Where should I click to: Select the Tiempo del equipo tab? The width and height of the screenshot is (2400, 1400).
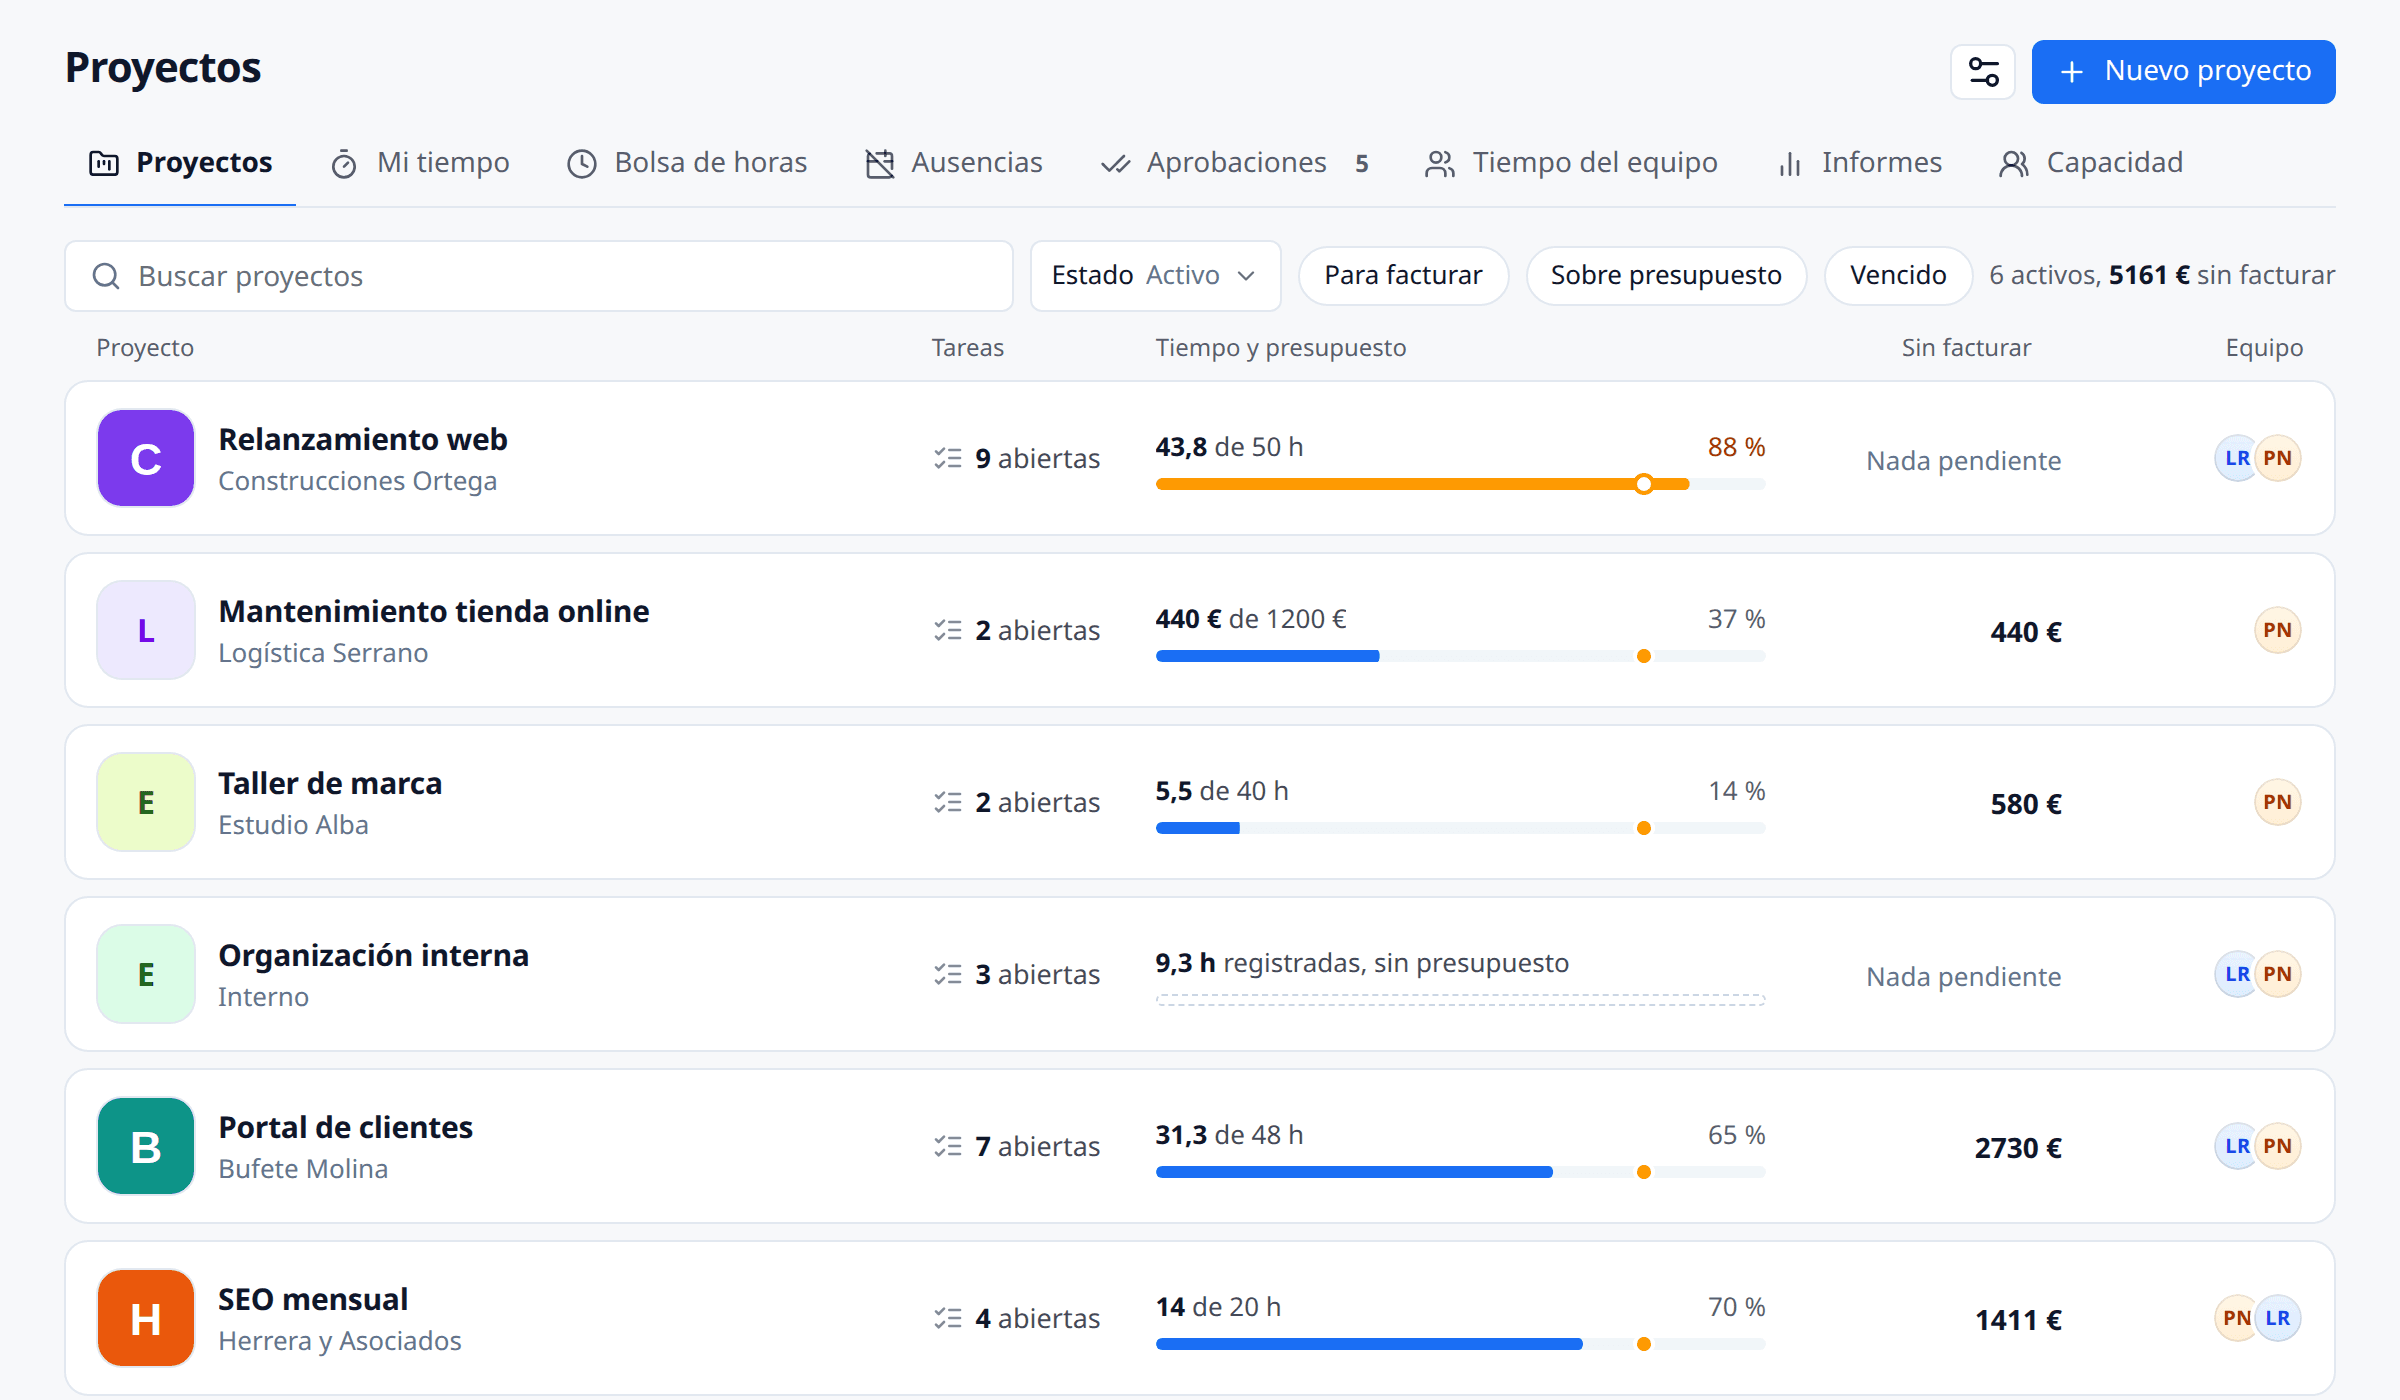click(1571, 163)
